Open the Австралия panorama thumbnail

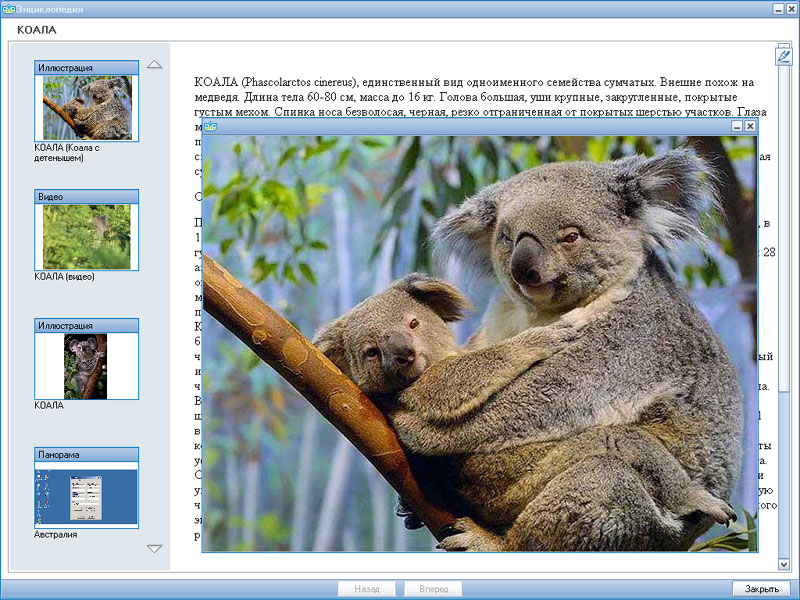pos(87,495)
